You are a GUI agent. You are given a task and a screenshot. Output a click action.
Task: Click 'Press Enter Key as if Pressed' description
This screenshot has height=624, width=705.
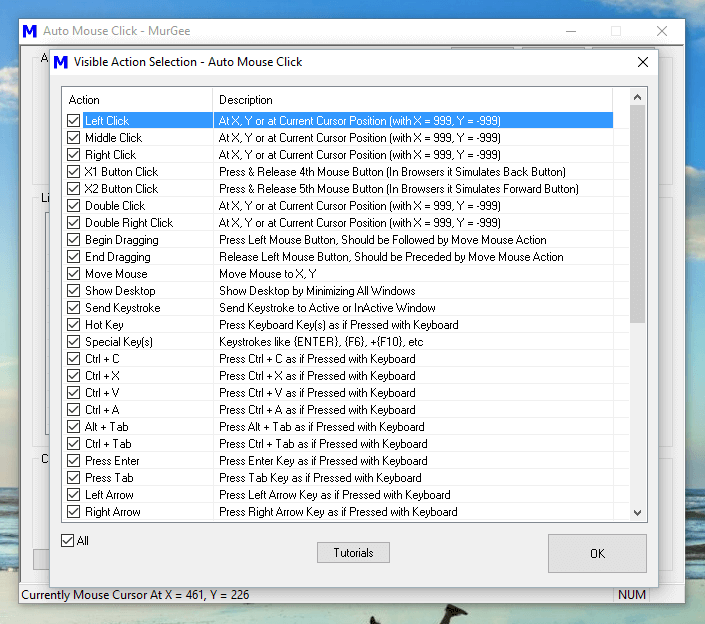(x=323, y=461)
